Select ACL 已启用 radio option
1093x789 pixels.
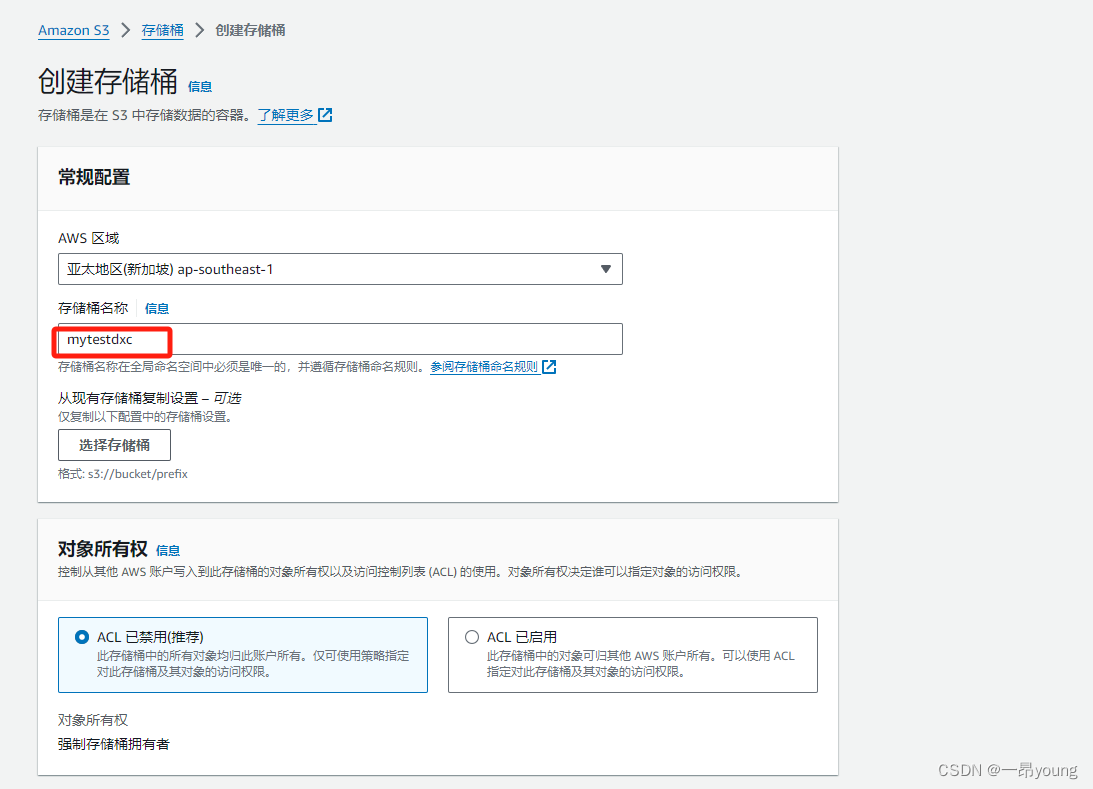click(472, 637)
